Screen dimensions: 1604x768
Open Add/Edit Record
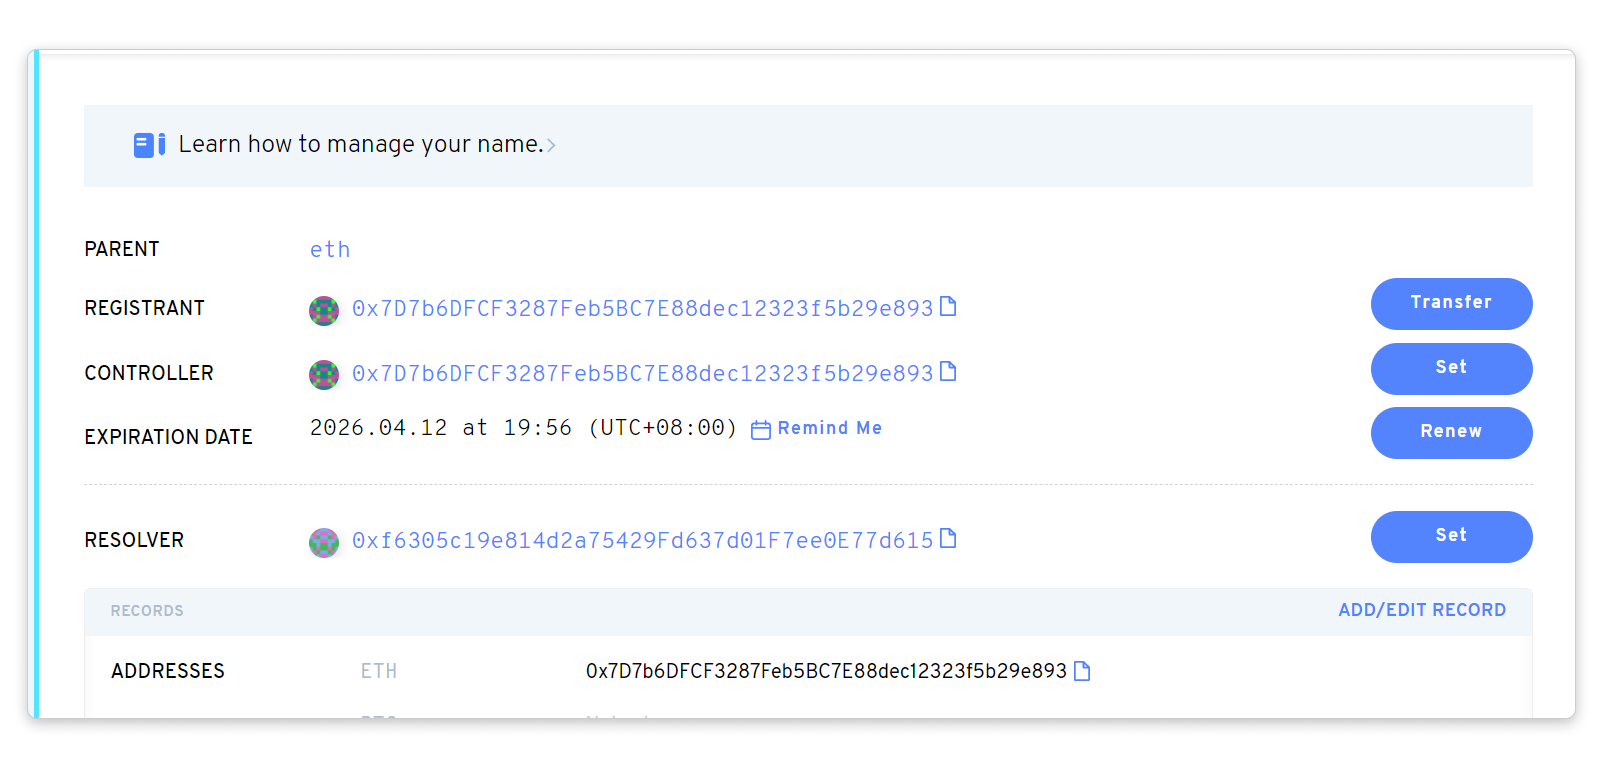1421,610
